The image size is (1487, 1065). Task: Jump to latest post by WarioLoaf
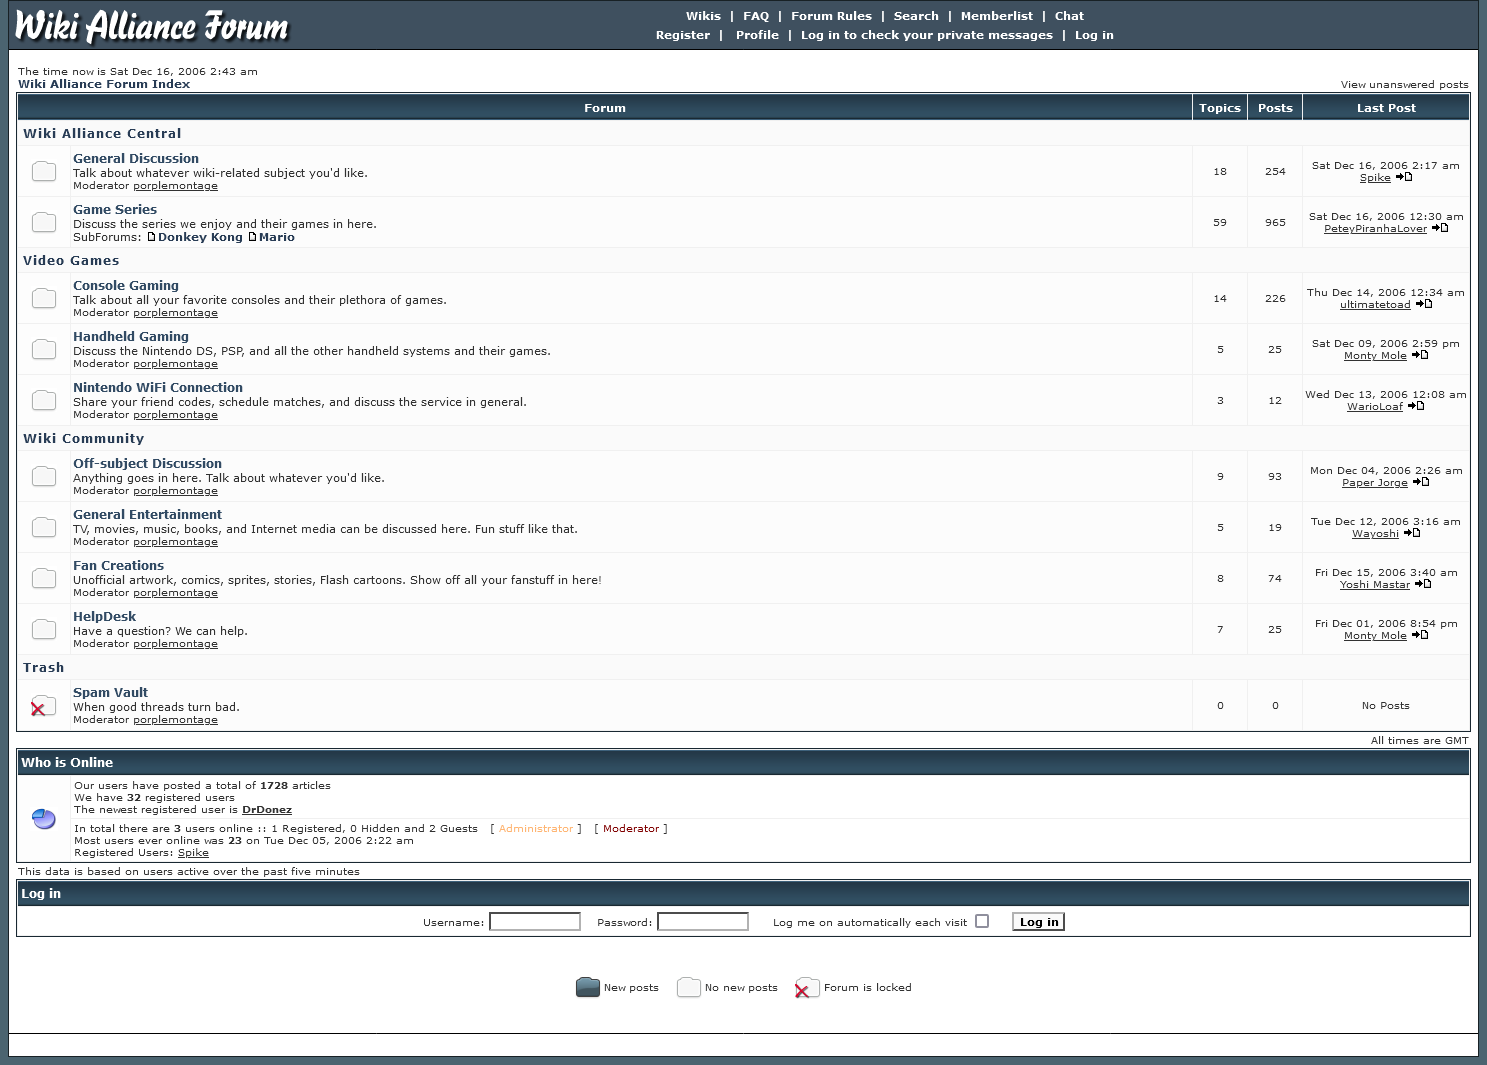coord(1416,406)
